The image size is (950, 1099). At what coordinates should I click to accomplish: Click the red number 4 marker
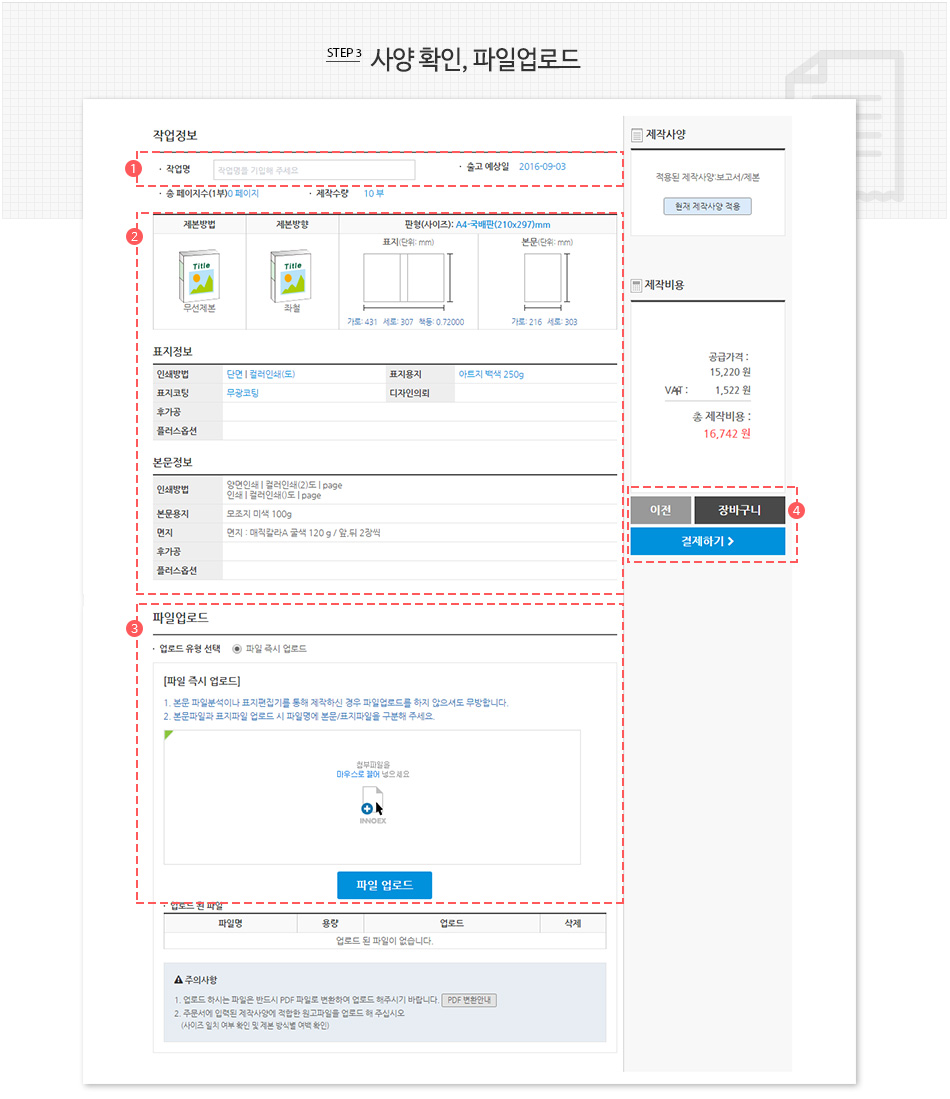point(797,510)
